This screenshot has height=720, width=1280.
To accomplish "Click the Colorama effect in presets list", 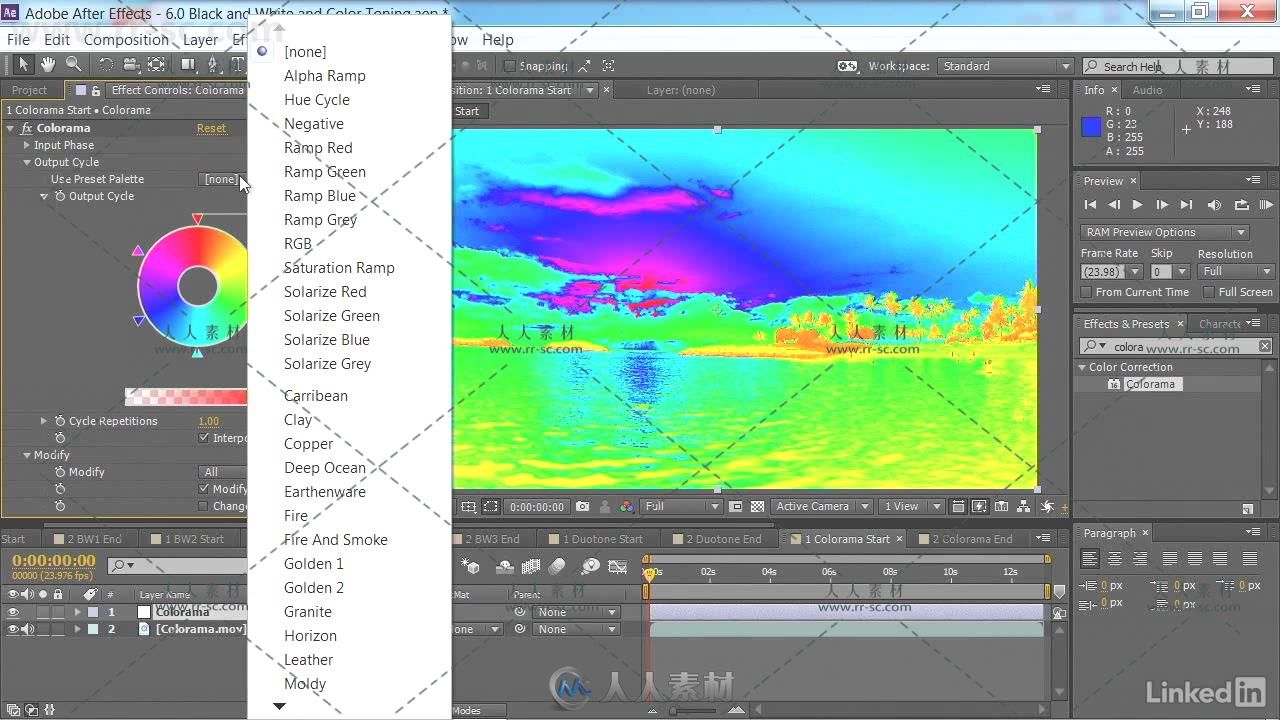I will click(x=1150, y=384).
